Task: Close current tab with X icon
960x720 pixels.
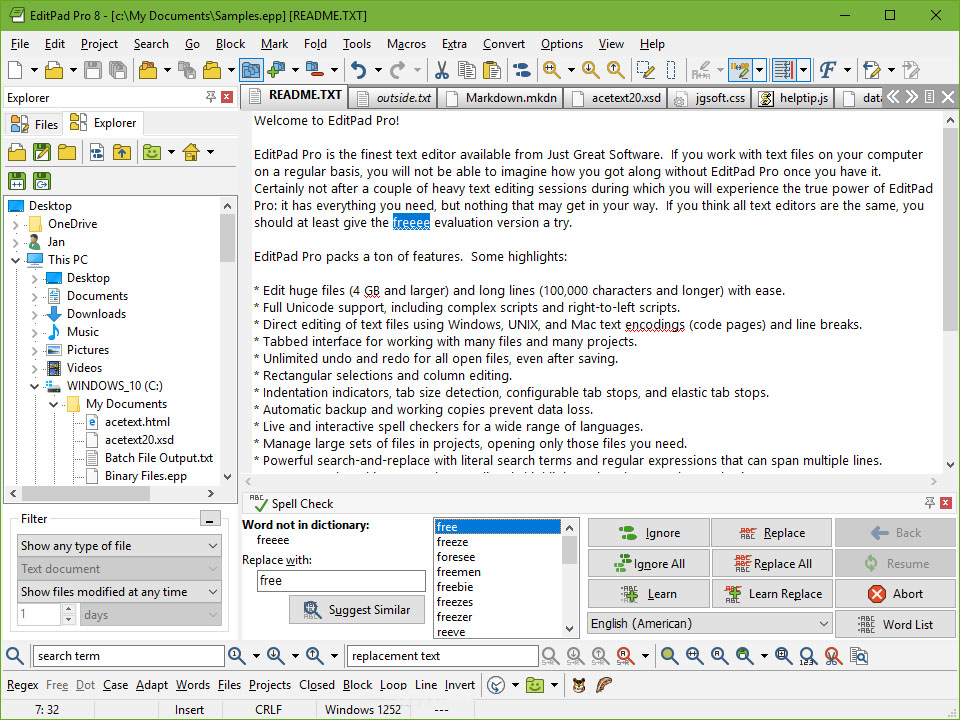Action: coord(948,97)
